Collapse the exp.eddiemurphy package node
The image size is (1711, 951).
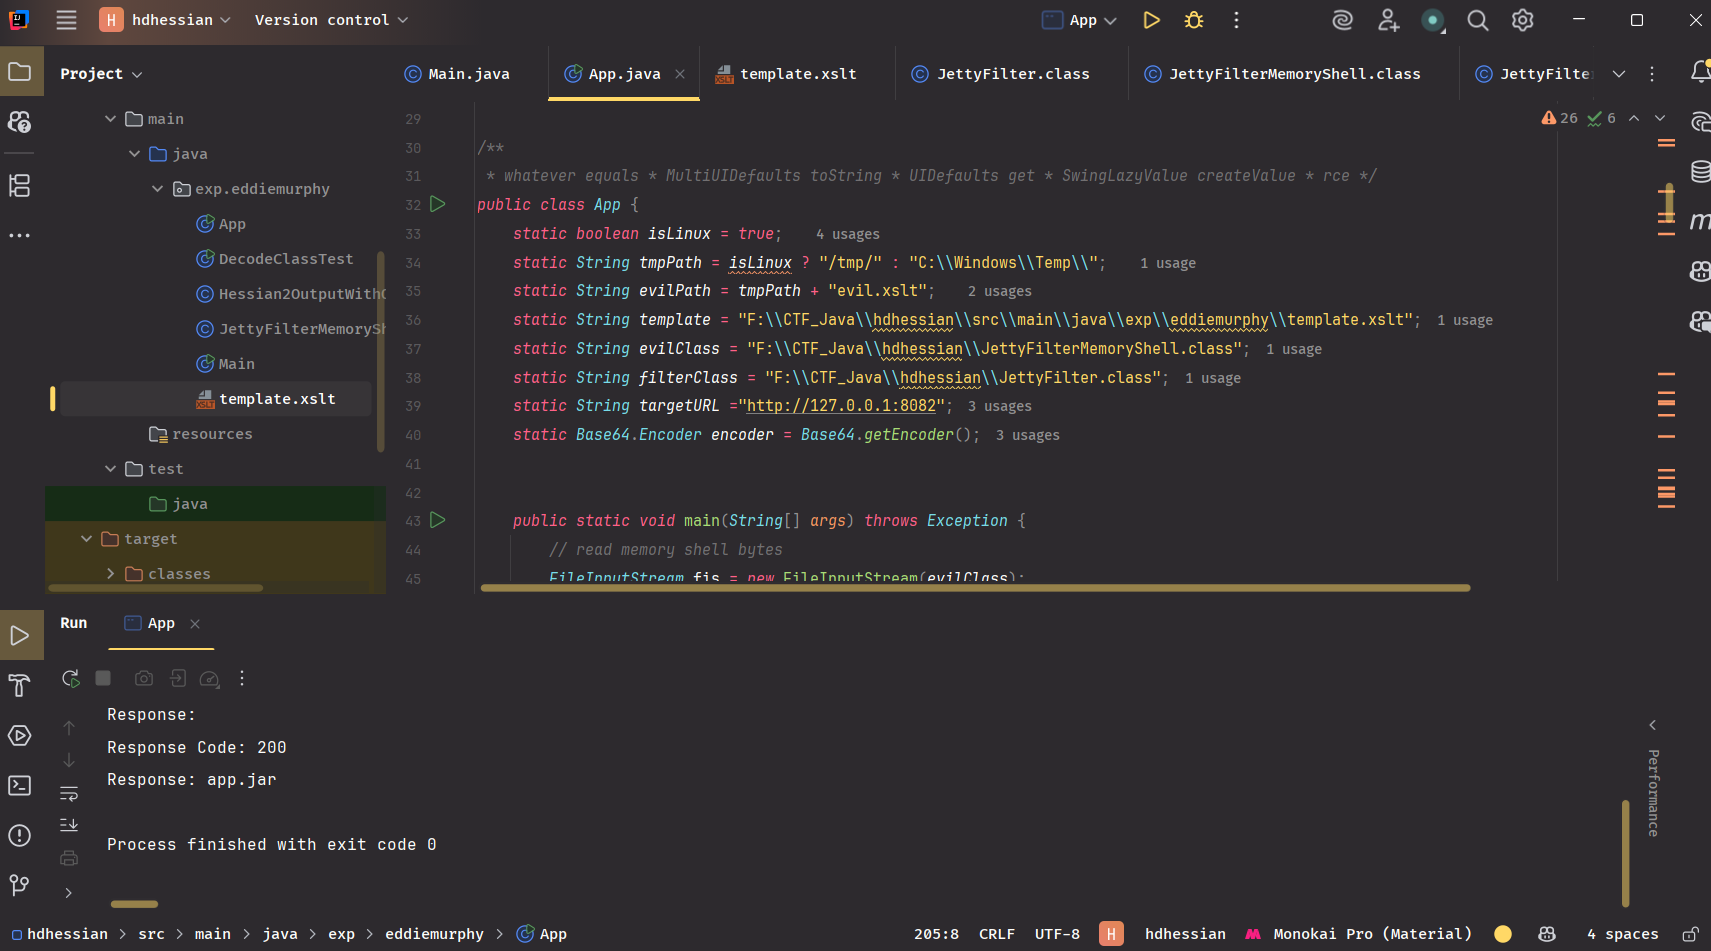click(x=157, y=189)
